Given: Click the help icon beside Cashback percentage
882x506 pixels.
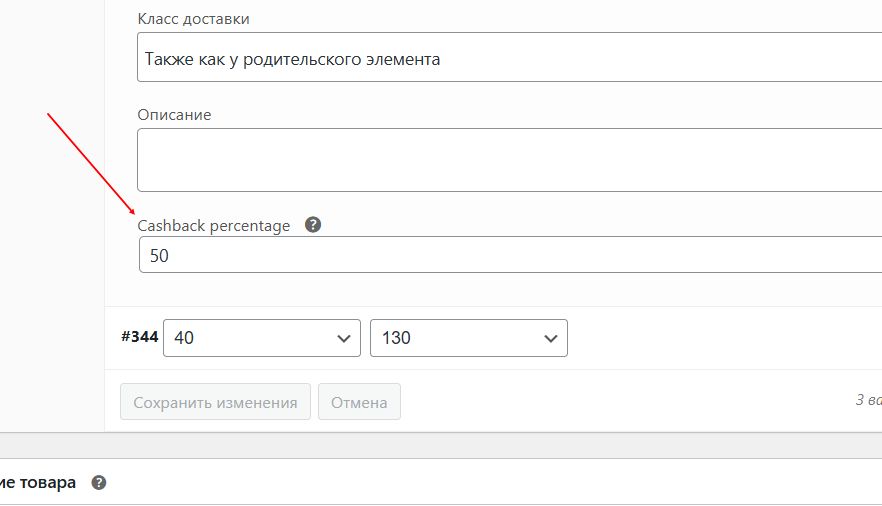Looking at the screenshot, I should click(313, 225).
